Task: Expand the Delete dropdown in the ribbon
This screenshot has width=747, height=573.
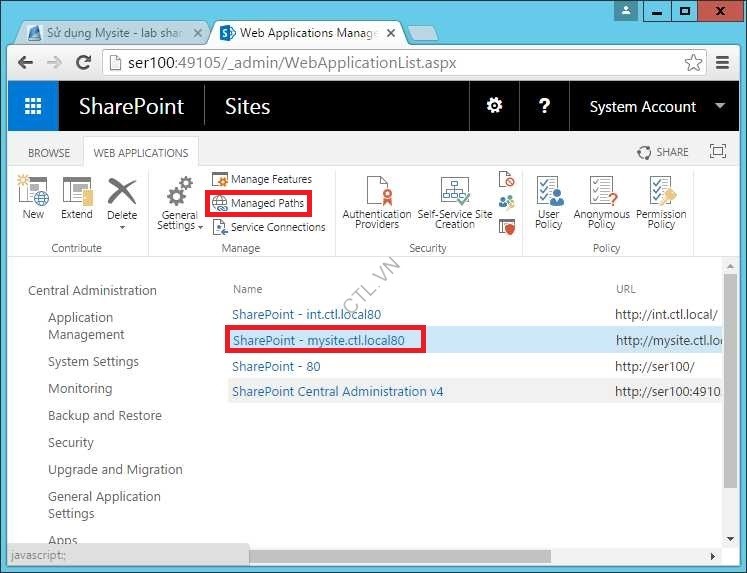Action: pyautogui.click(x=122, y=226)
